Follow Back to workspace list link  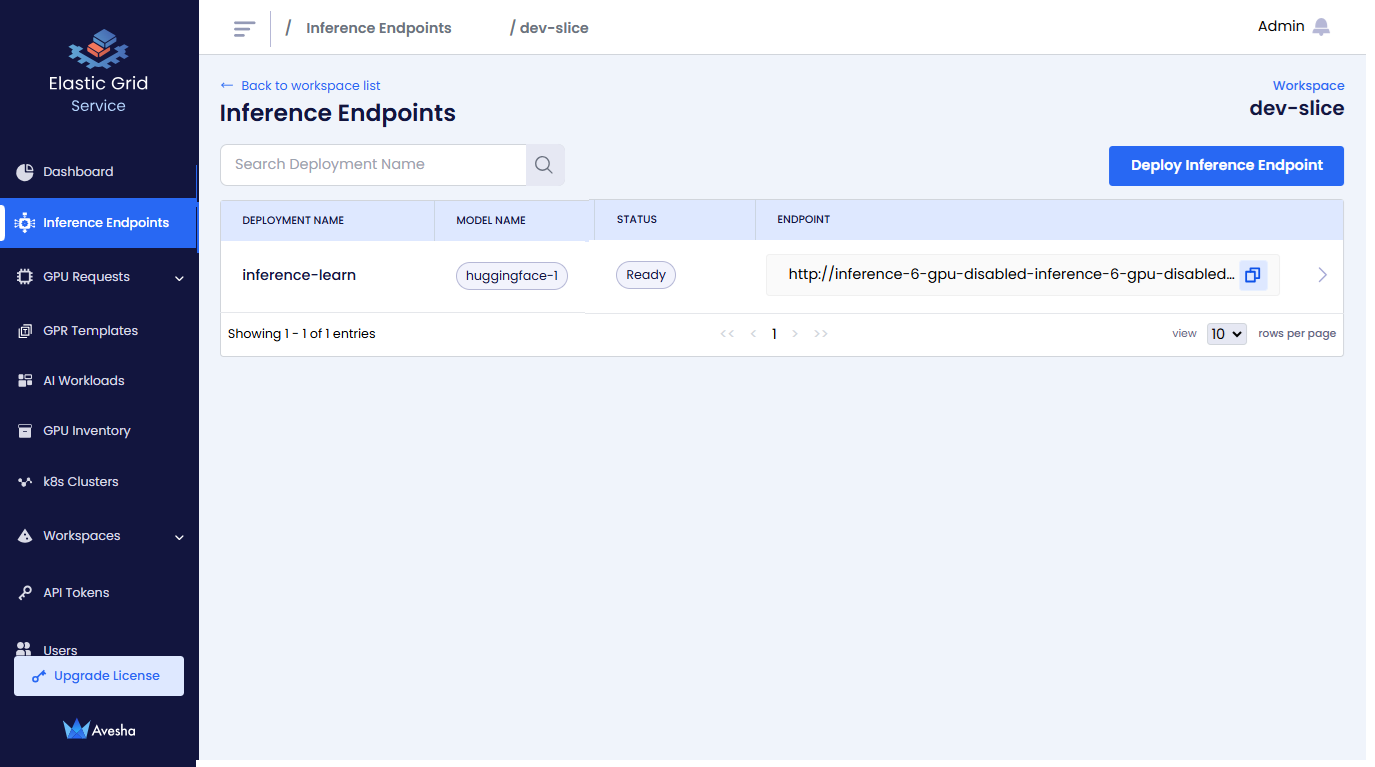pyautogui.click(x=310, y=86)
